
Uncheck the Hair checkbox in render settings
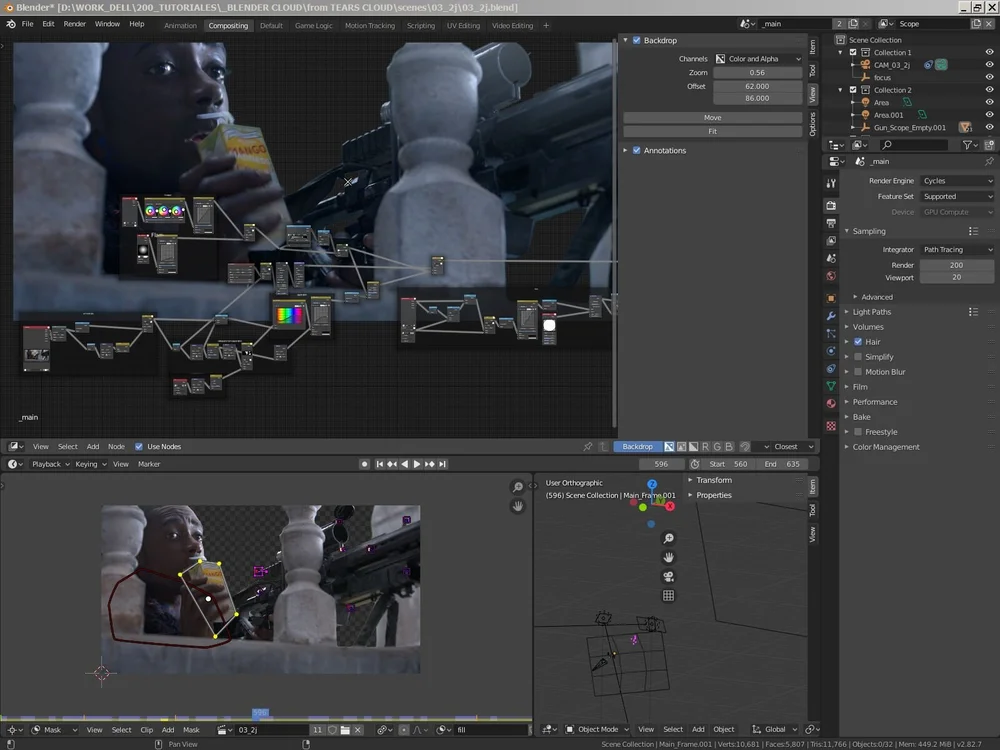(858, 342)
